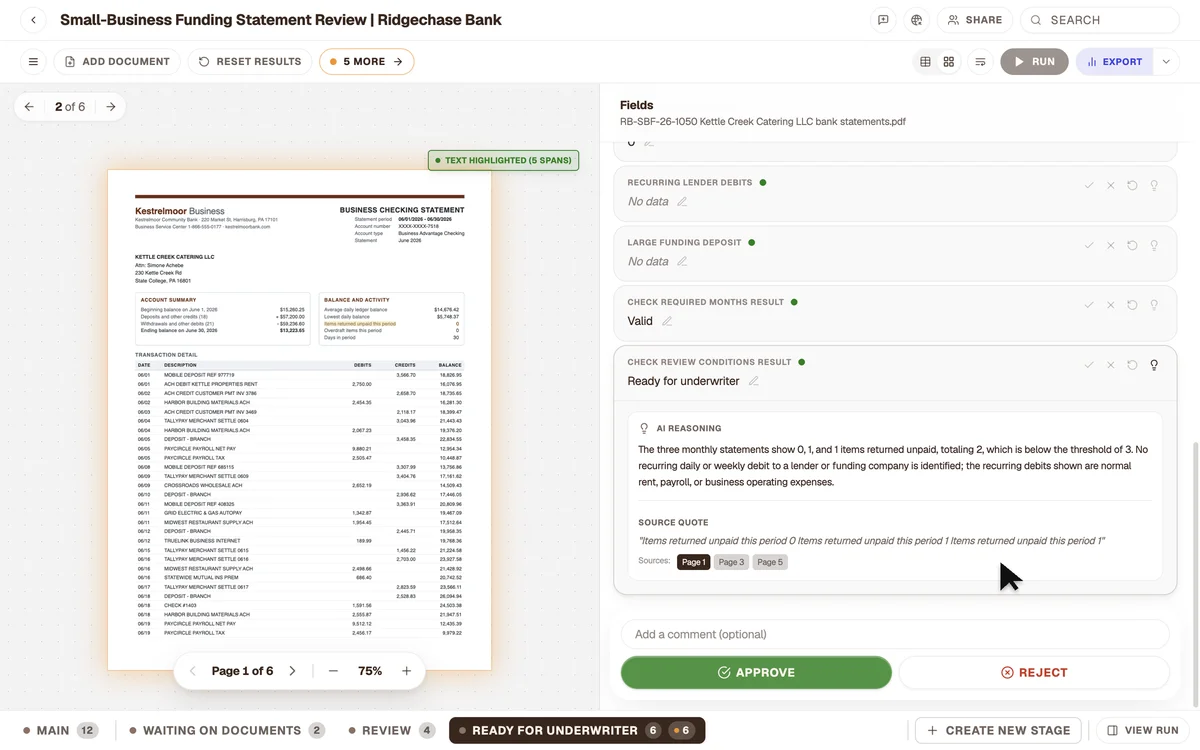Click the Reject button

(1034, 673)
